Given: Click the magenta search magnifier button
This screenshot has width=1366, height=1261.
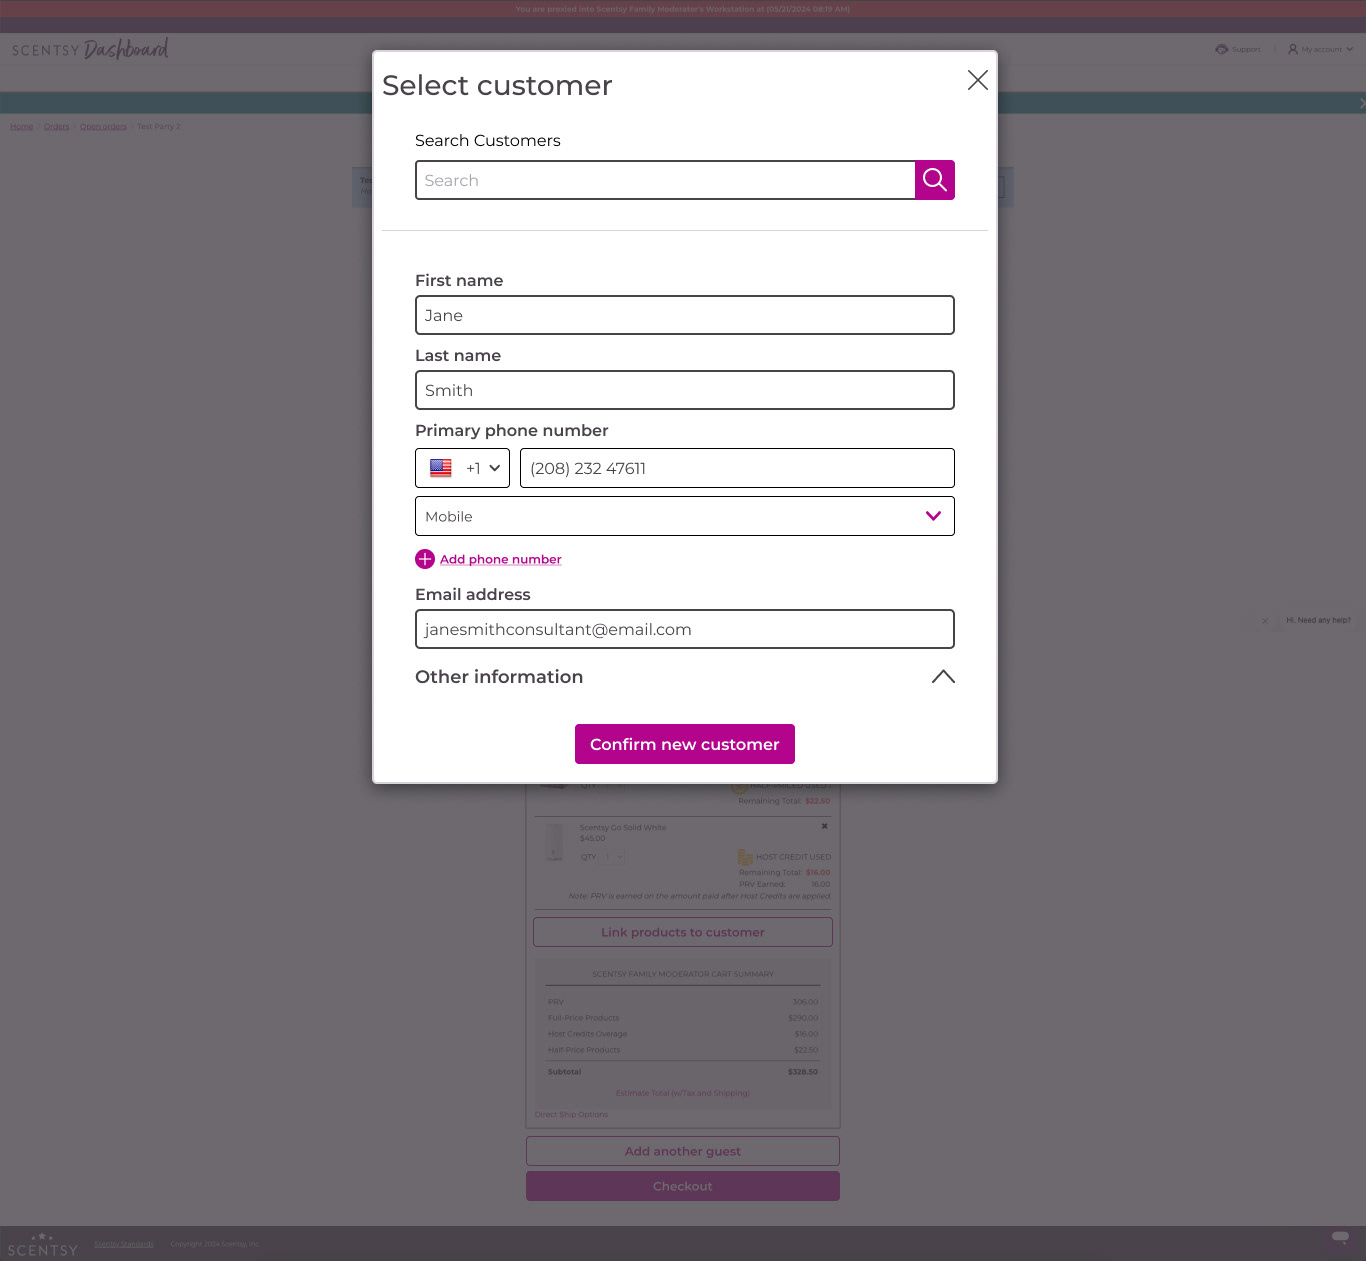Looking at the screenshot, I should [935, 180].
